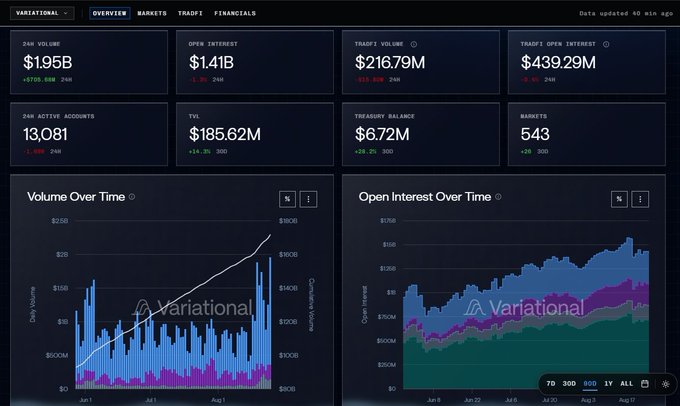
Task: Click the TradFi Open Interest info icon
Action: (606, 44)
